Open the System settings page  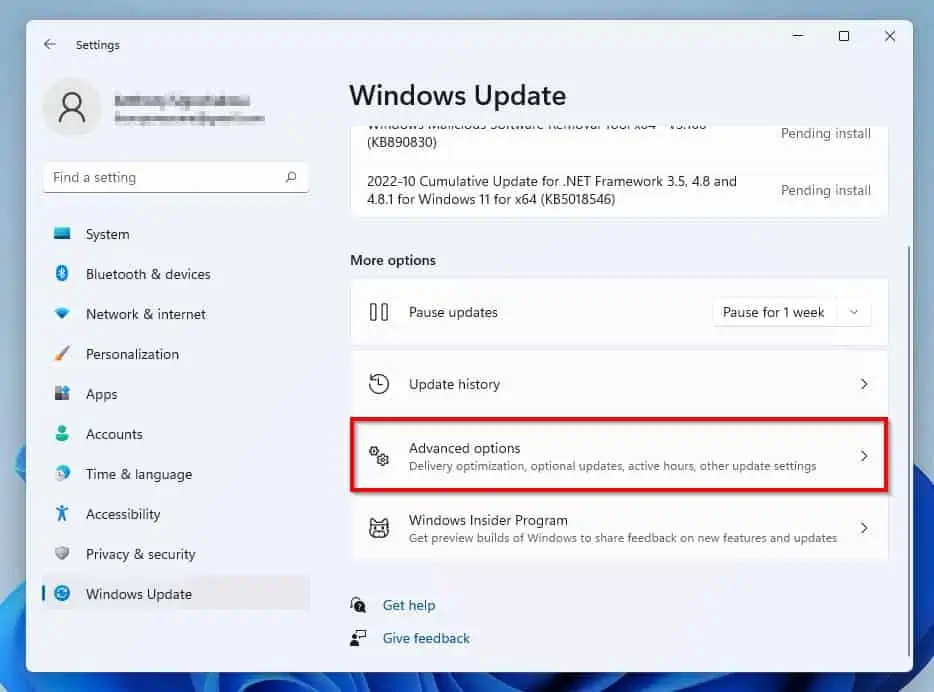tap(176, 234)
